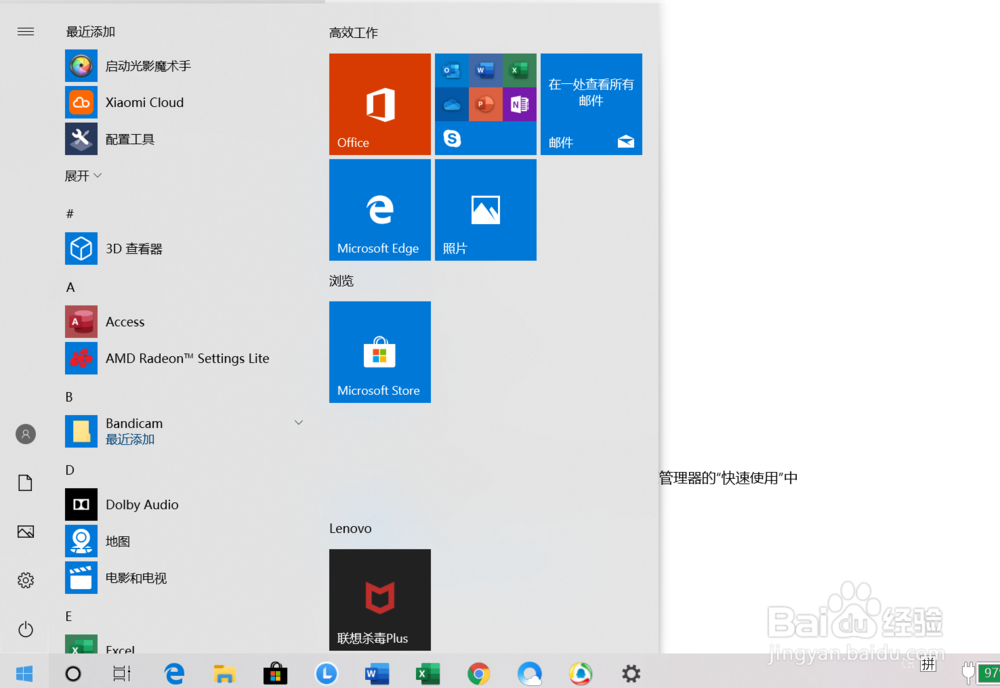Open Outlook in Office apps tile
Viewport: 1000px width, 688px height.
pyautogui.click(x=452, y=70)
